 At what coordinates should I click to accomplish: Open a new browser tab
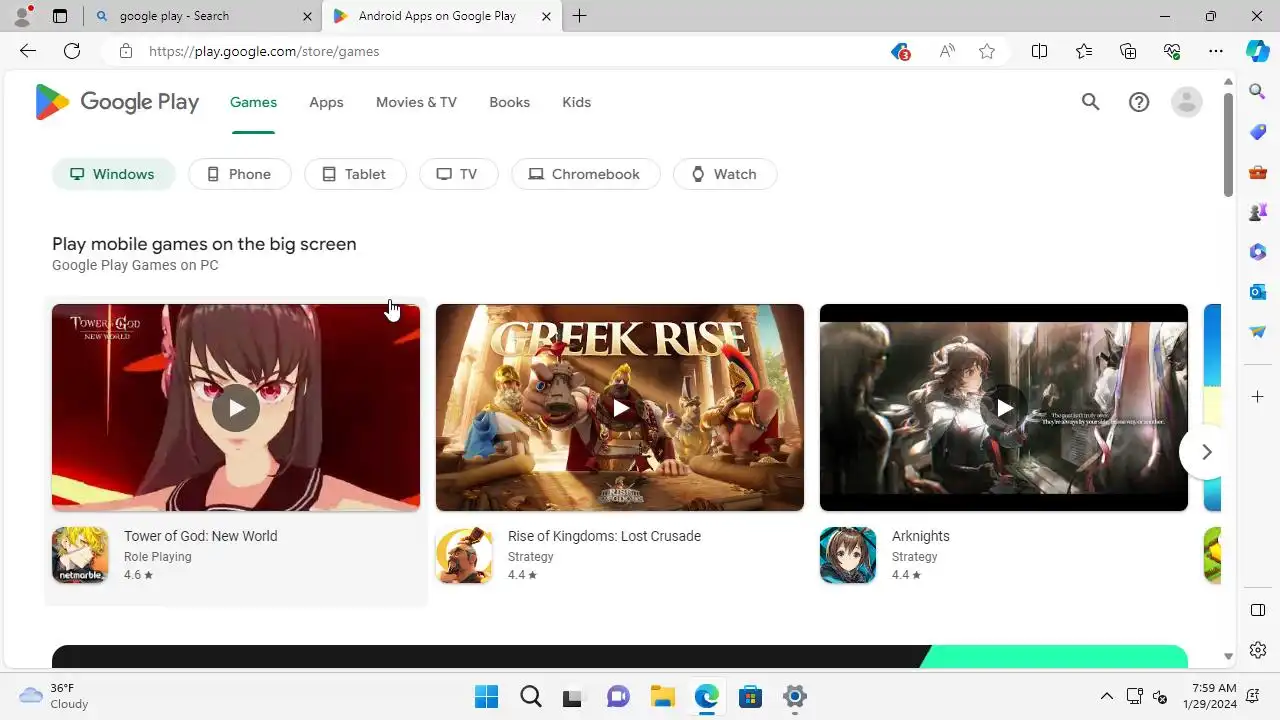[579, 16]
